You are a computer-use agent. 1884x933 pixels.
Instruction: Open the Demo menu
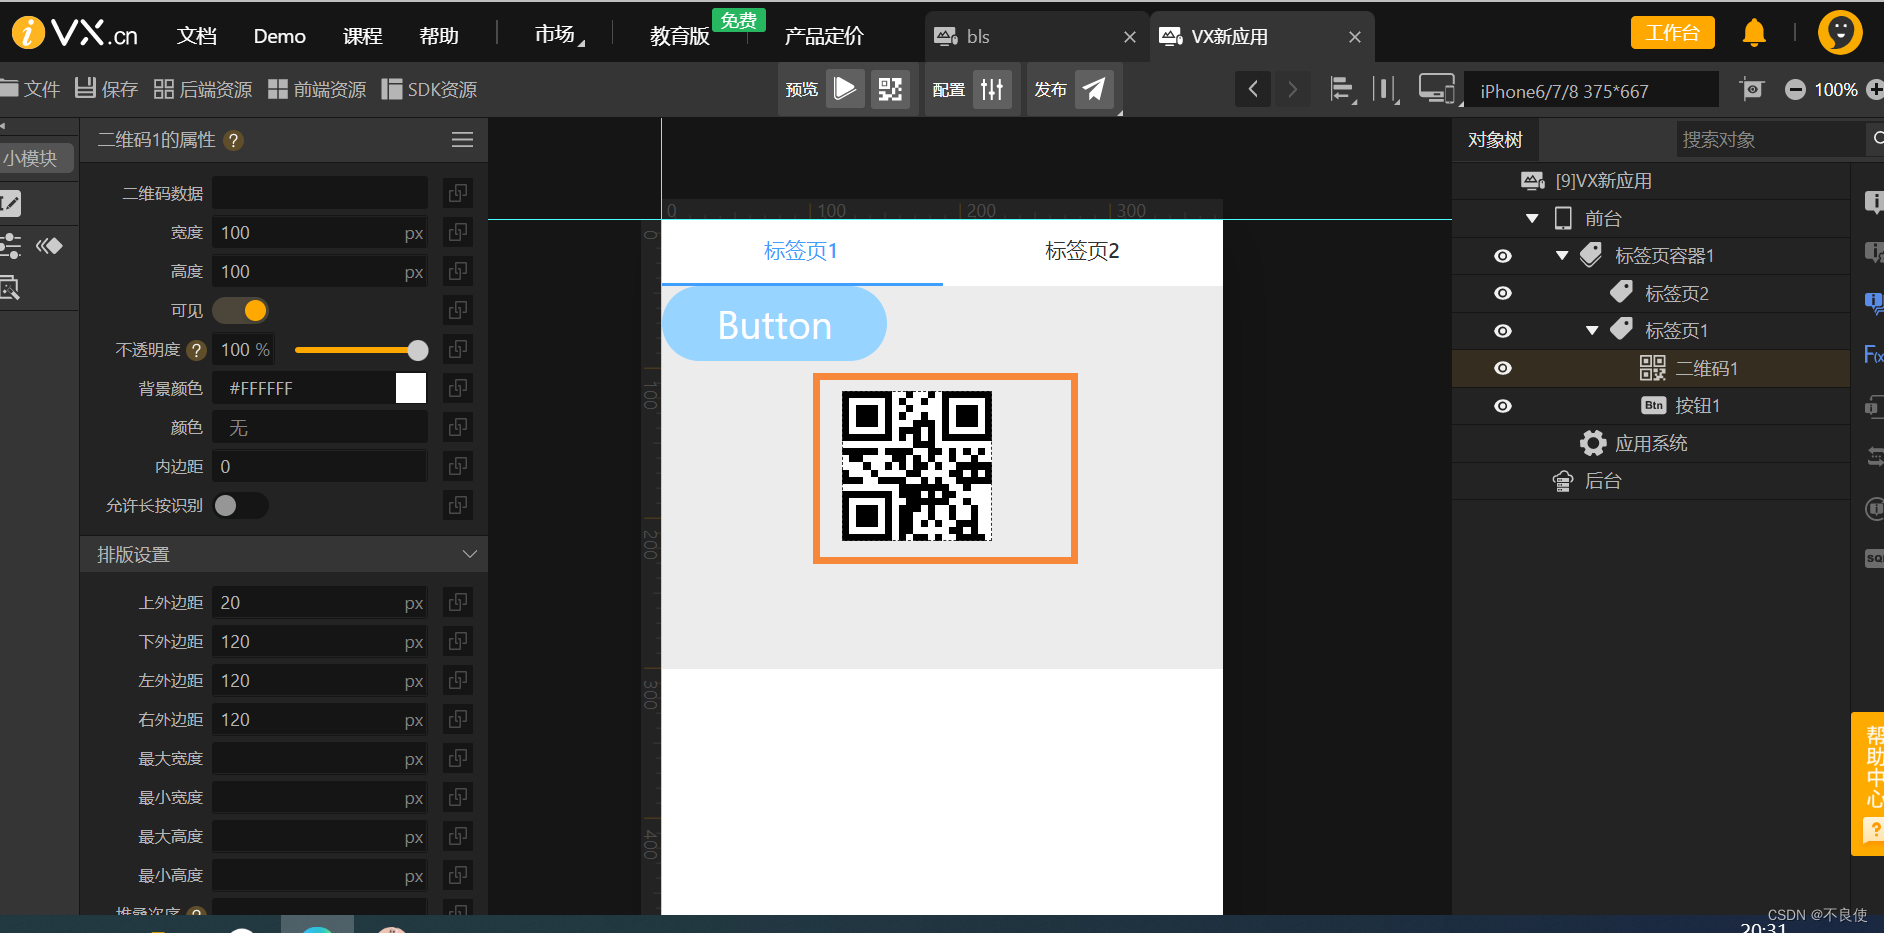[x=280, y=36]
